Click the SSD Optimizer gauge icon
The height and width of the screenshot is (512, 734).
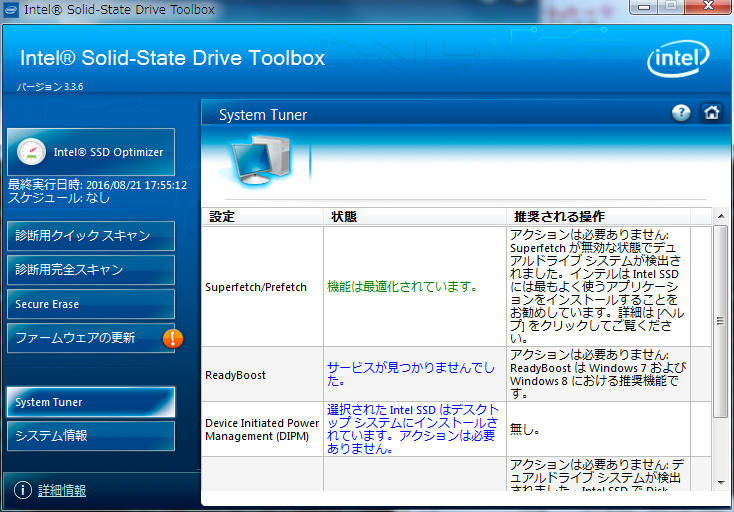click(31, 152)
